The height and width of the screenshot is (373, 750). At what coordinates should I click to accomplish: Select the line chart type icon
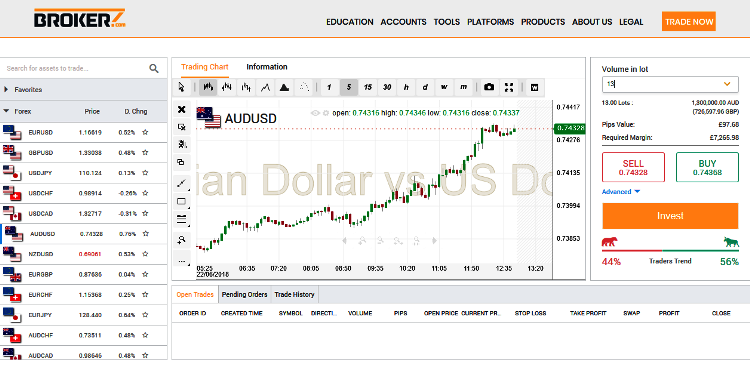point(265,87)
